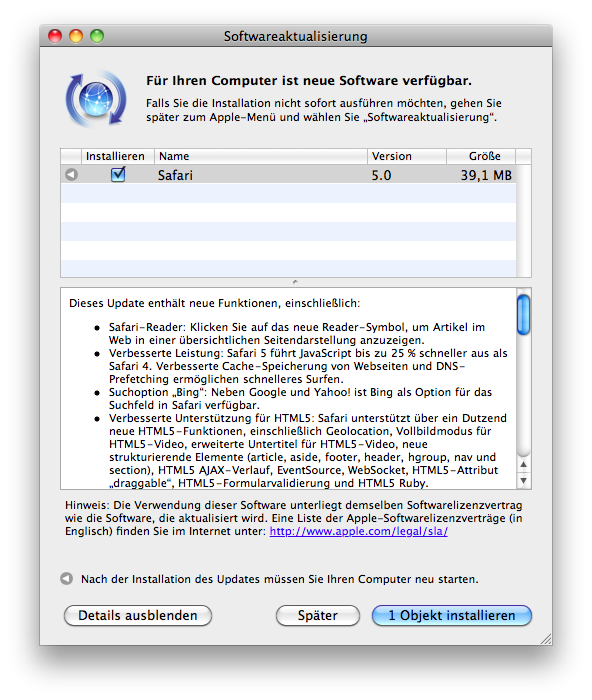Viewport: 592px width, 700px height.
Task: Click the scroll down arrow in description
Action: point(524,480)
